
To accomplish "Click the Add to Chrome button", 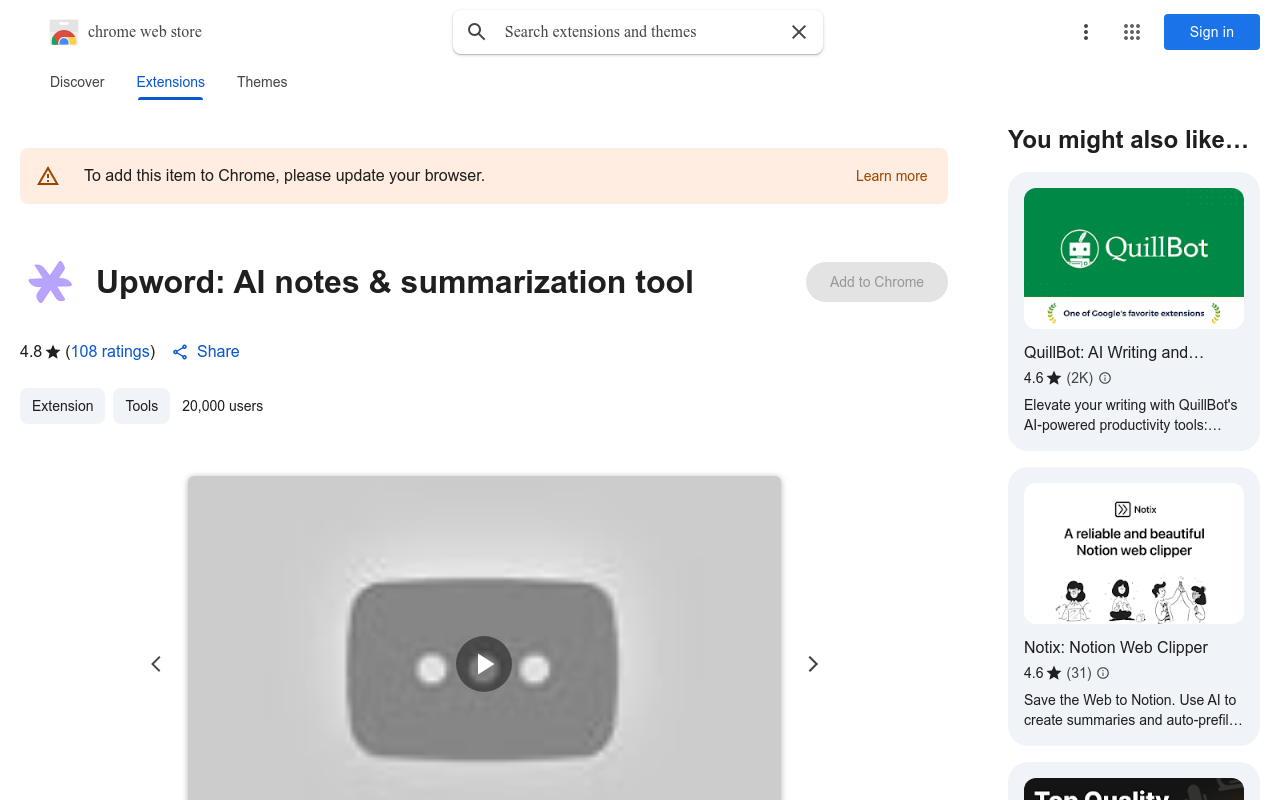I will coord(877,282).
